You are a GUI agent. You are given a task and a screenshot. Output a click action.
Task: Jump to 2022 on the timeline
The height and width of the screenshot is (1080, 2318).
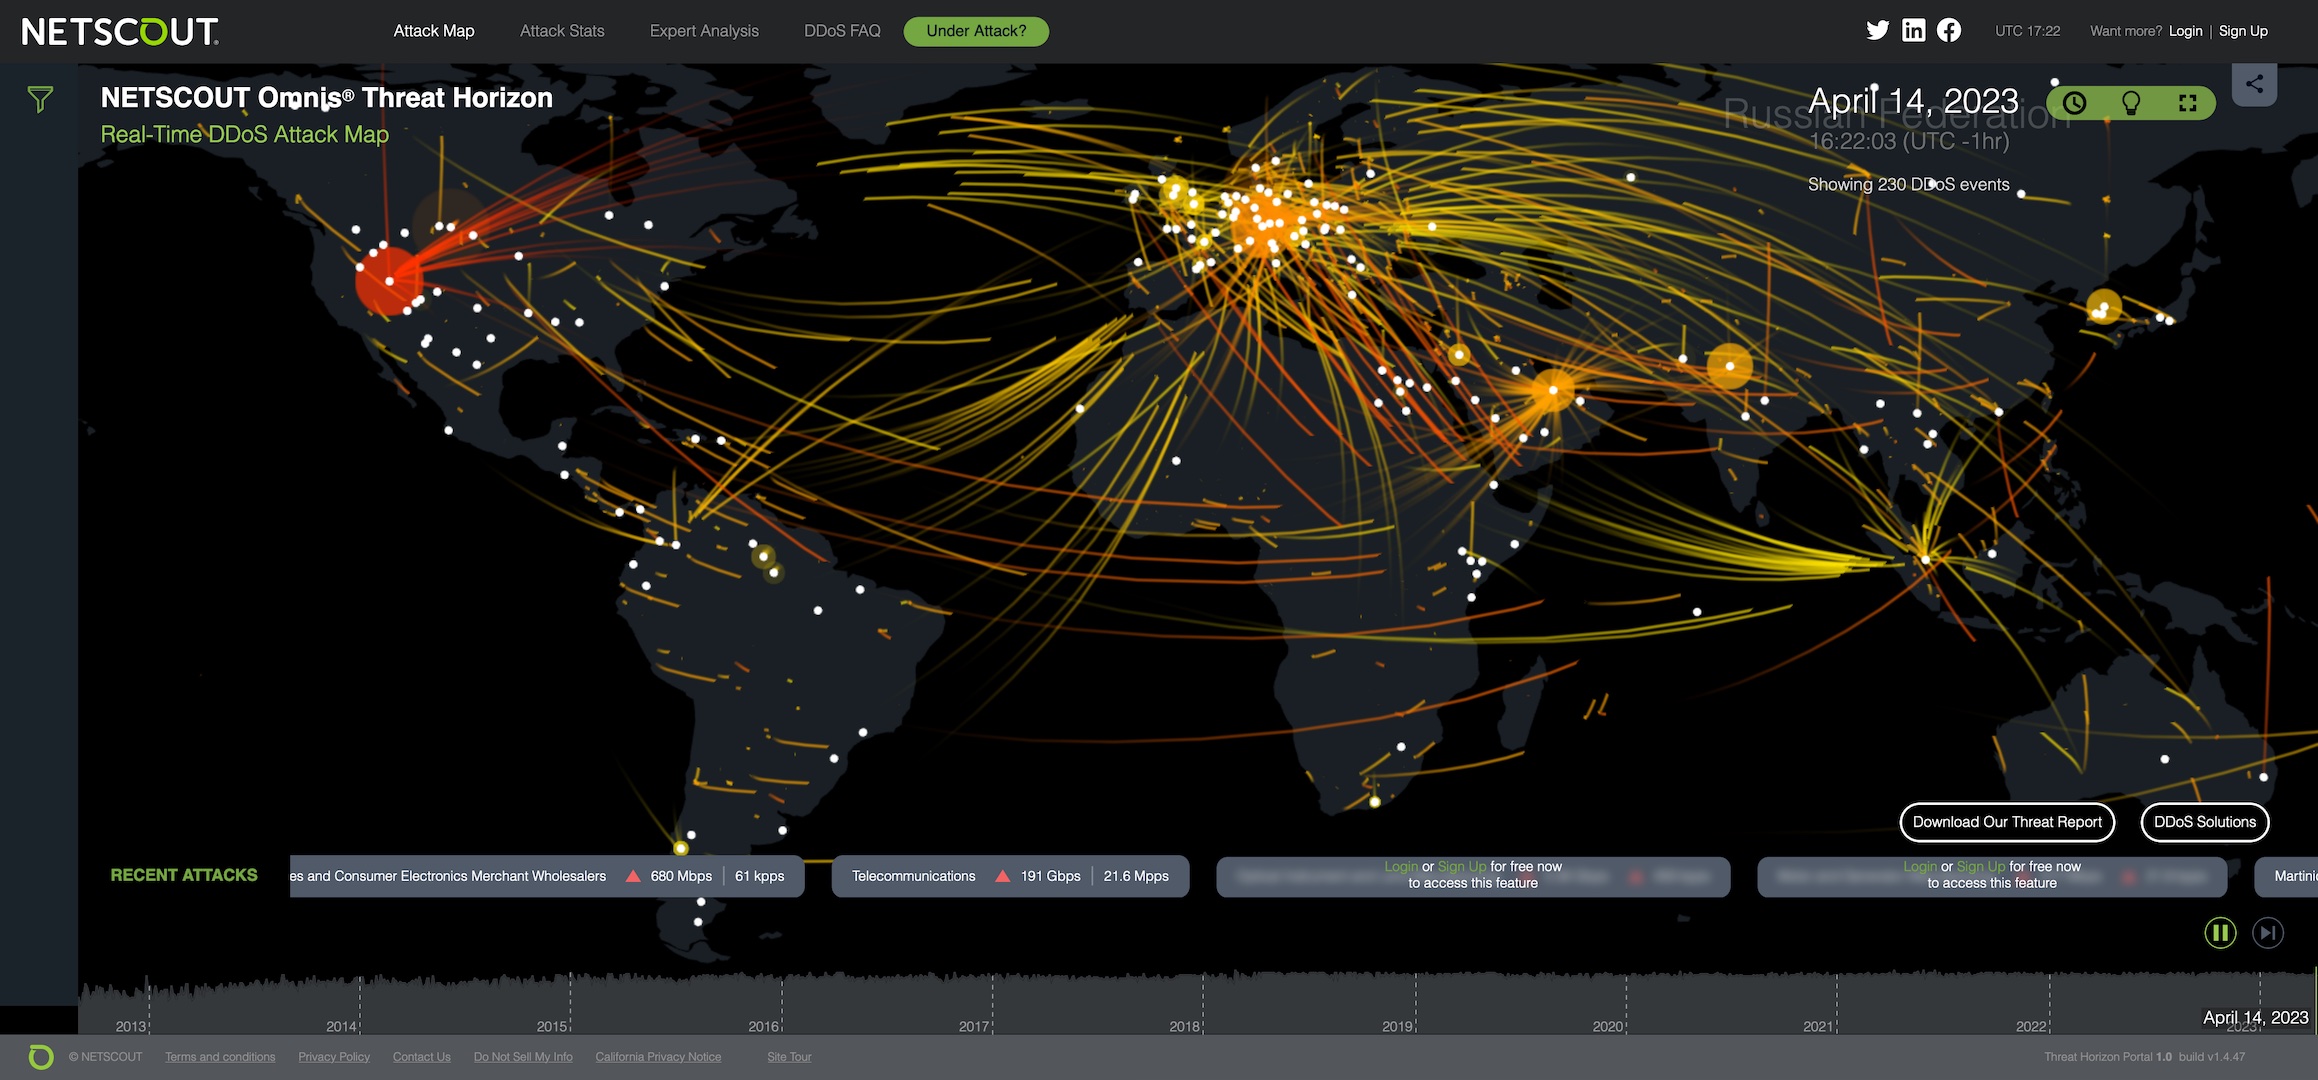pos(2031,1026)
